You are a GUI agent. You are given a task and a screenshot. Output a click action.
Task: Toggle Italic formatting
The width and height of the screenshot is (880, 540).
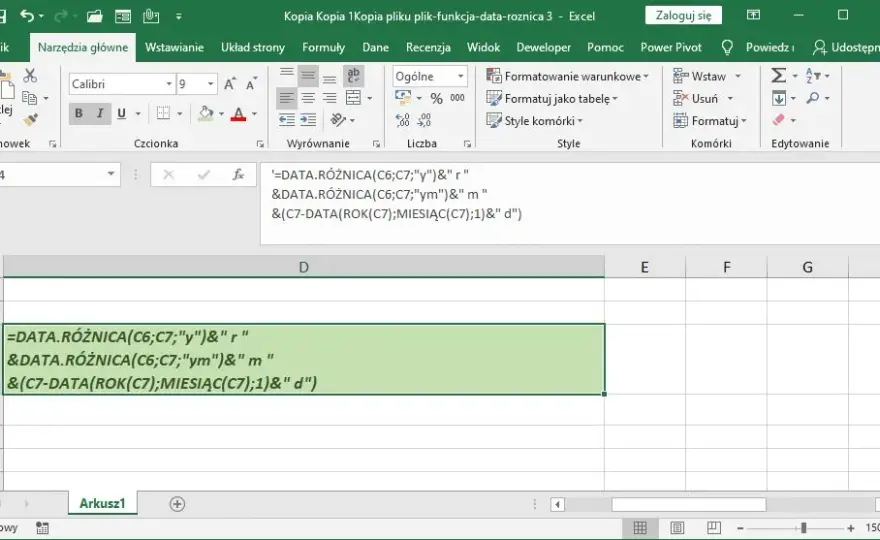pyautogui.click(x=100, y=113)
